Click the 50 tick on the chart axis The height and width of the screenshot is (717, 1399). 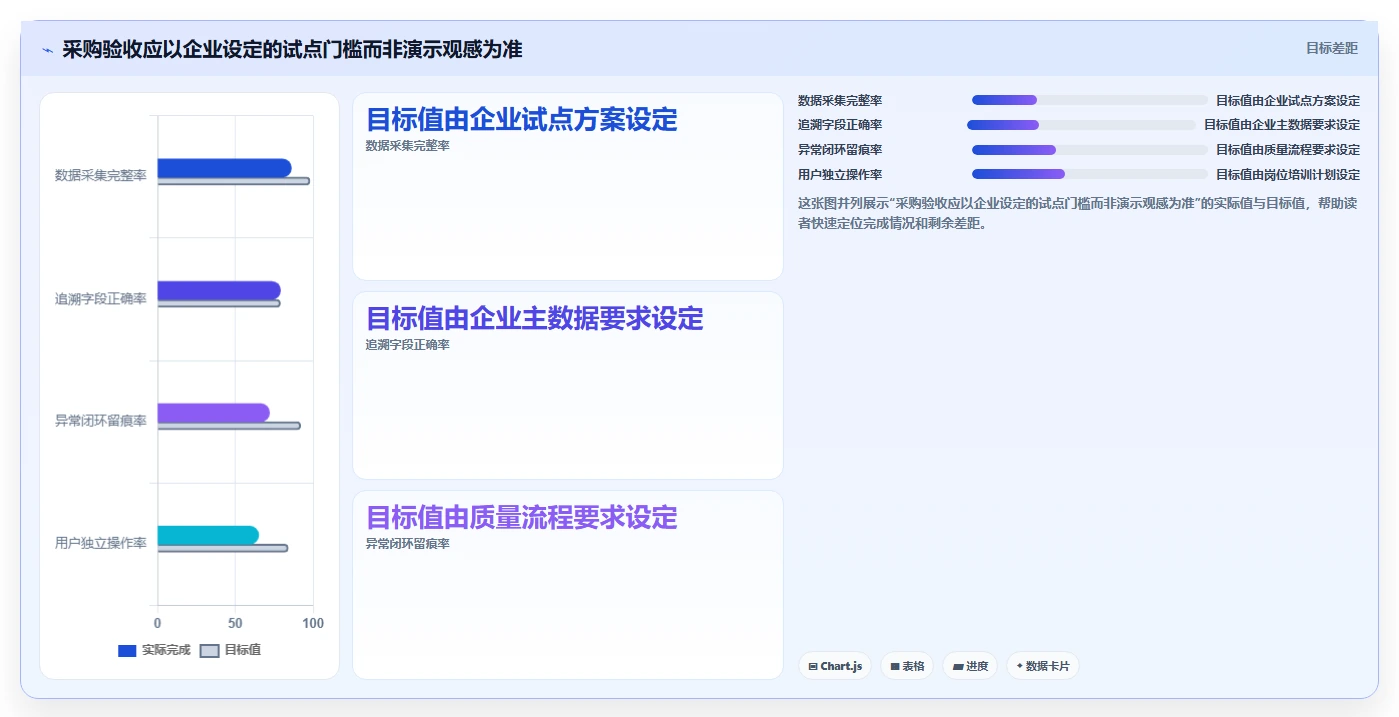click(235, 623)
